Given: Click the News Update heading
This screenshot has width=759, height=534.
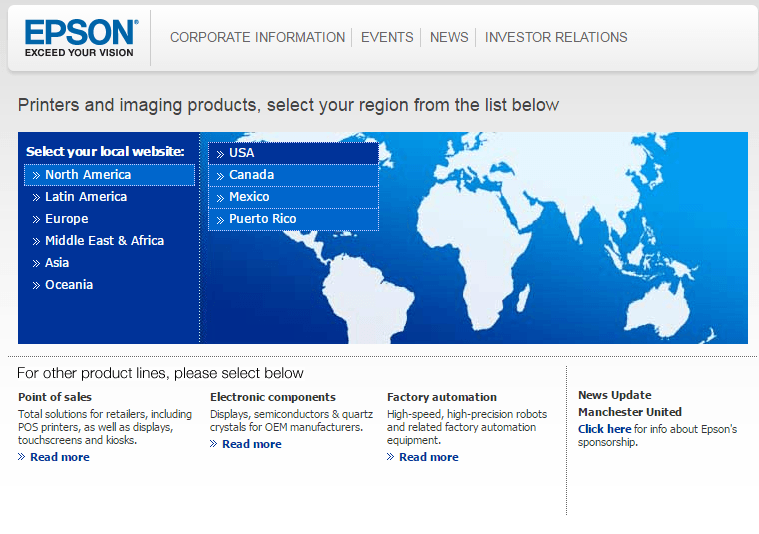Looking at the screenshot, I should point(614,395).
